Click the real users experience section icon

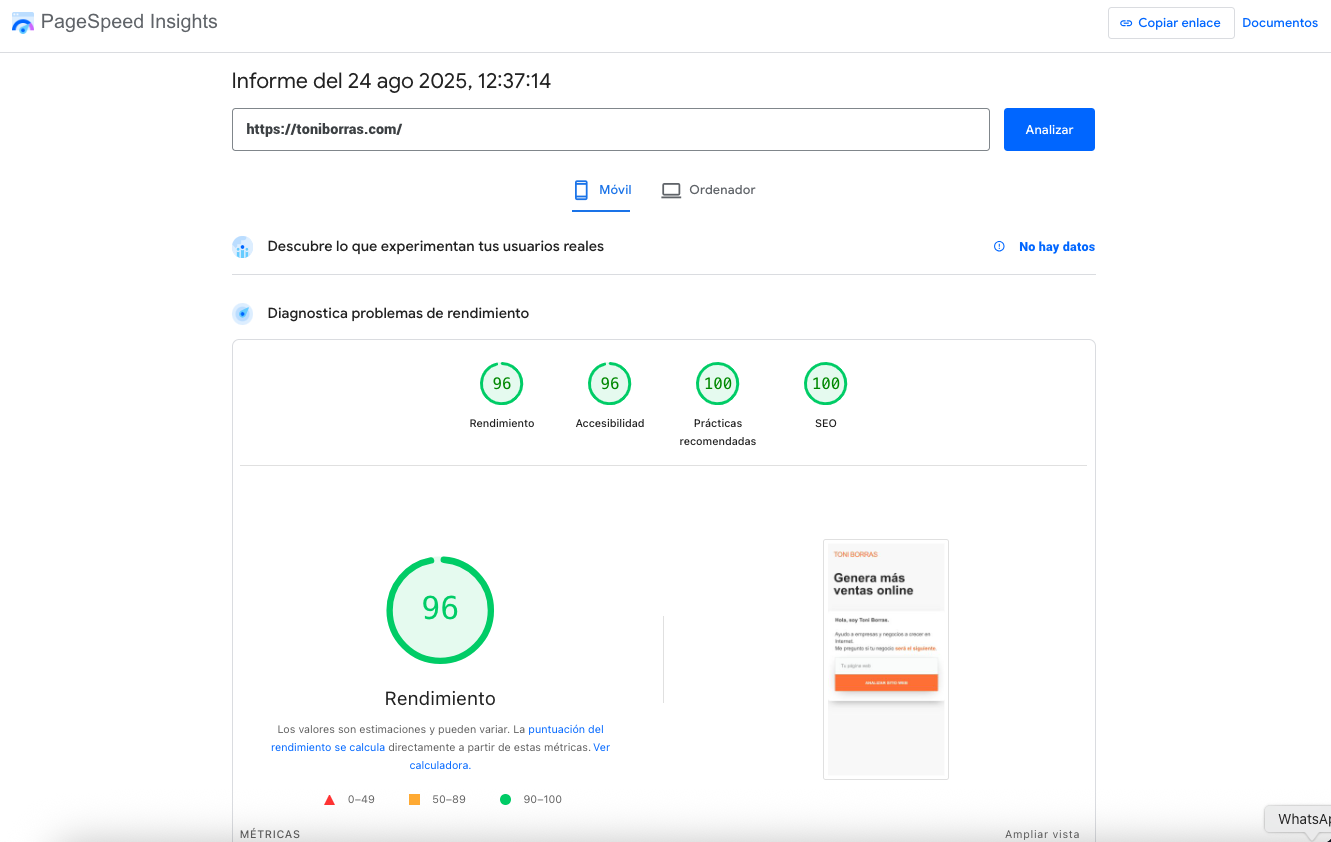click(242, 247)
